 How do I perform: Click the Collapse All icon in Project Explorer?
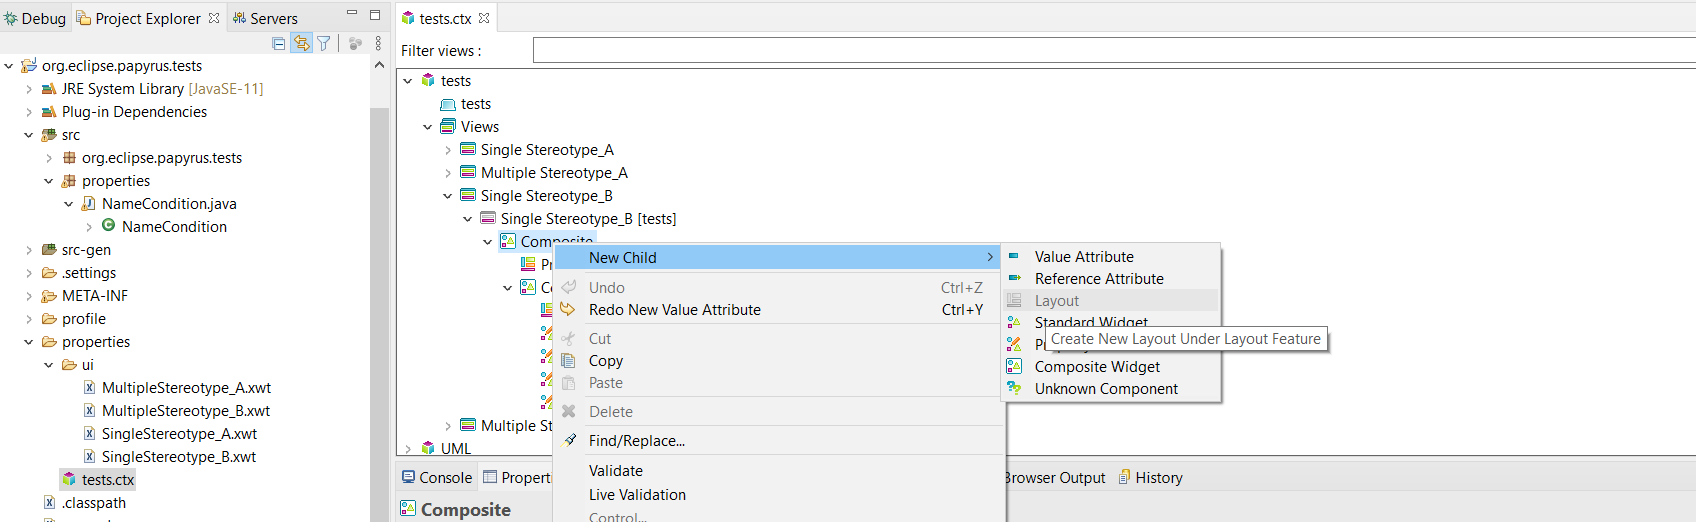(x=279, y=43)
